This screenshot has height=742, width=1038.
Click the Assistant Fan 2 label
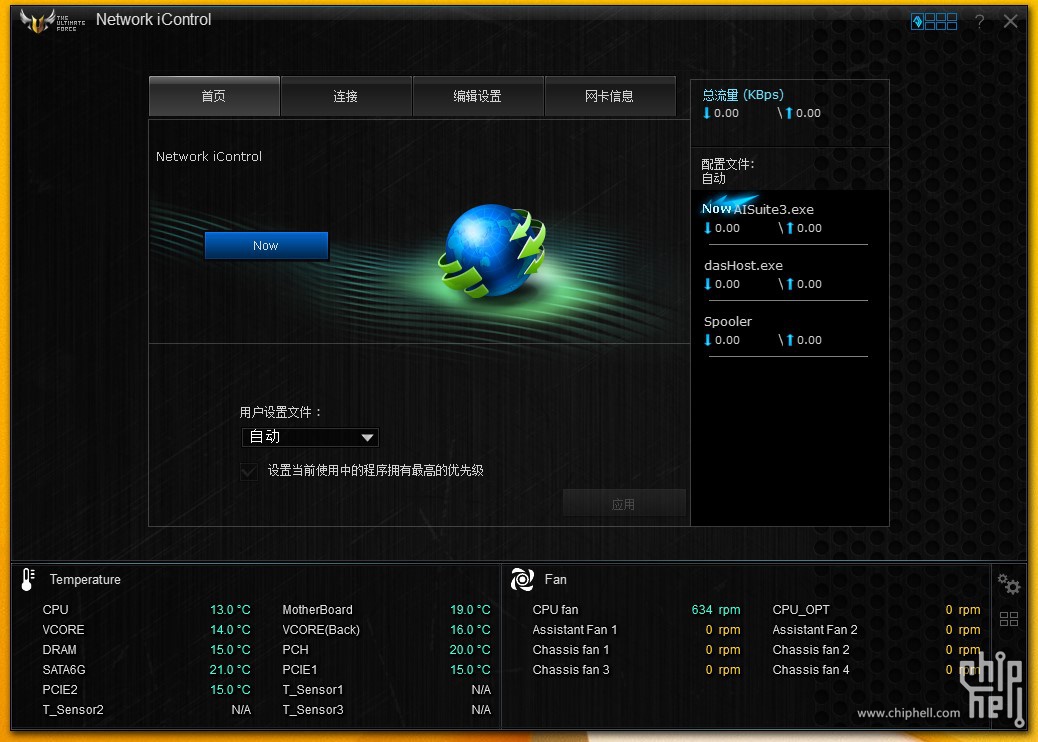[815, 629]
